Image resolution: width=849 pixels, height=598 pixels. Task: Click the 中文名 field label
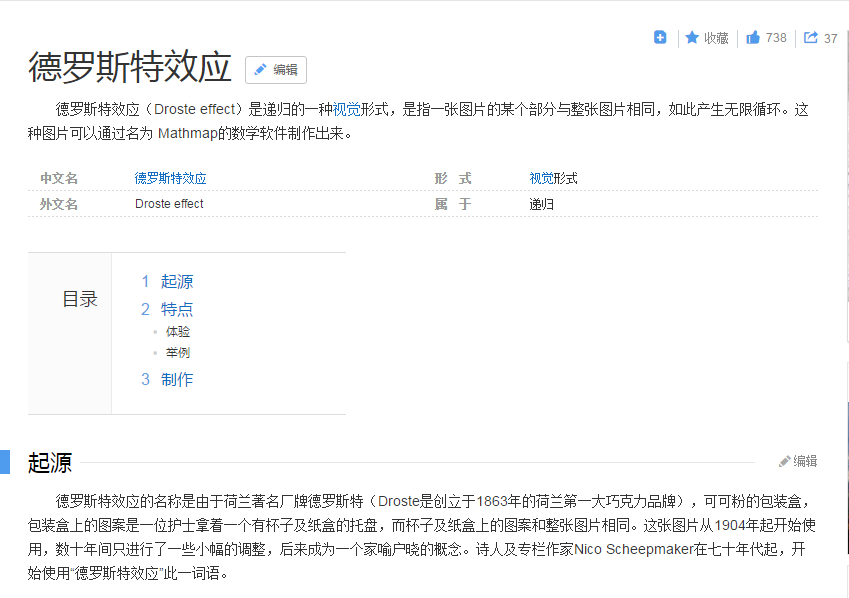coord(59,178)
